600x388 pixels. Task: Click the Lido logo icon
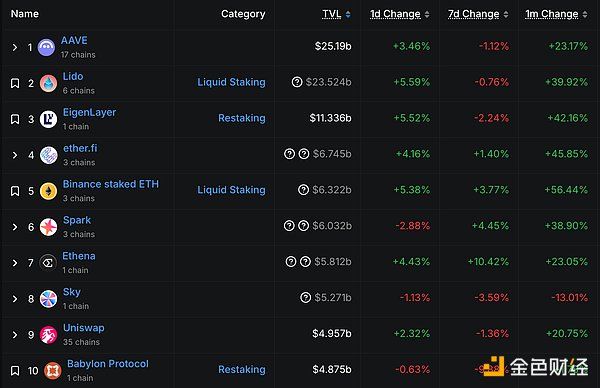click(x=49, y=83)
